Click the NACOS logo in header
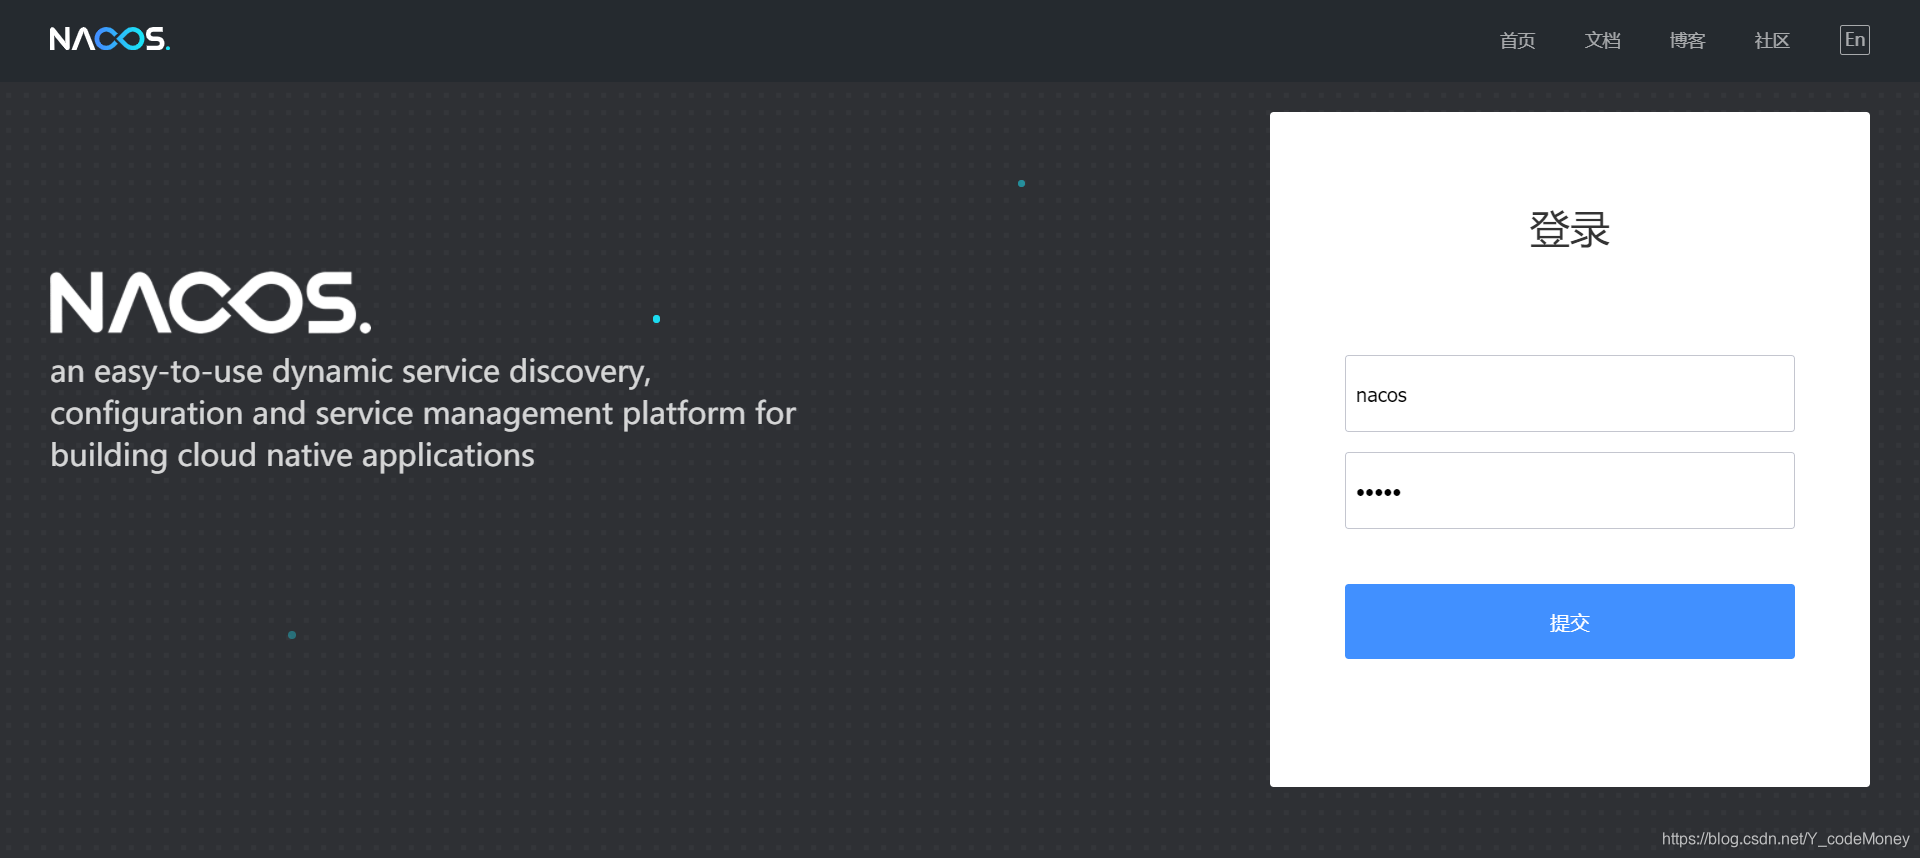1920x858 pixels. (110, 39)
